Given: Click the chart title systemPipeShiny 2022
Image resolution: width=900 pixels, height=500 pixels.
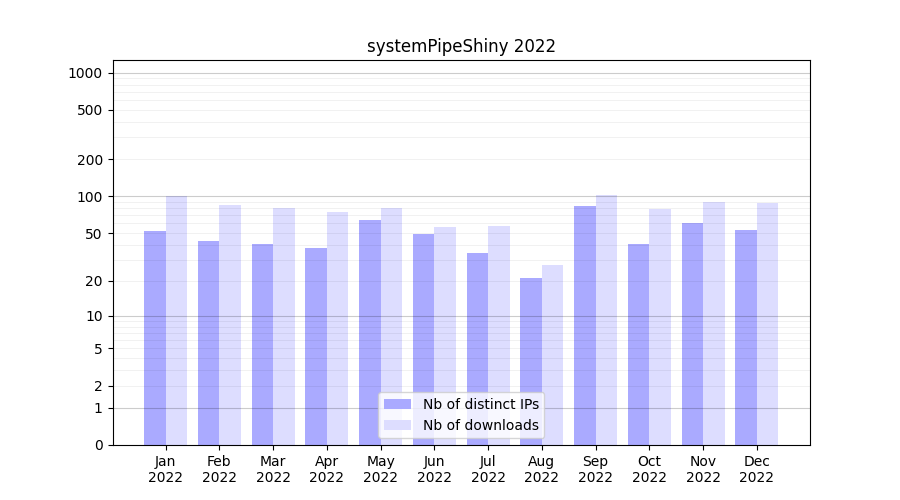Looking at the screenshot, I should 461,46.
